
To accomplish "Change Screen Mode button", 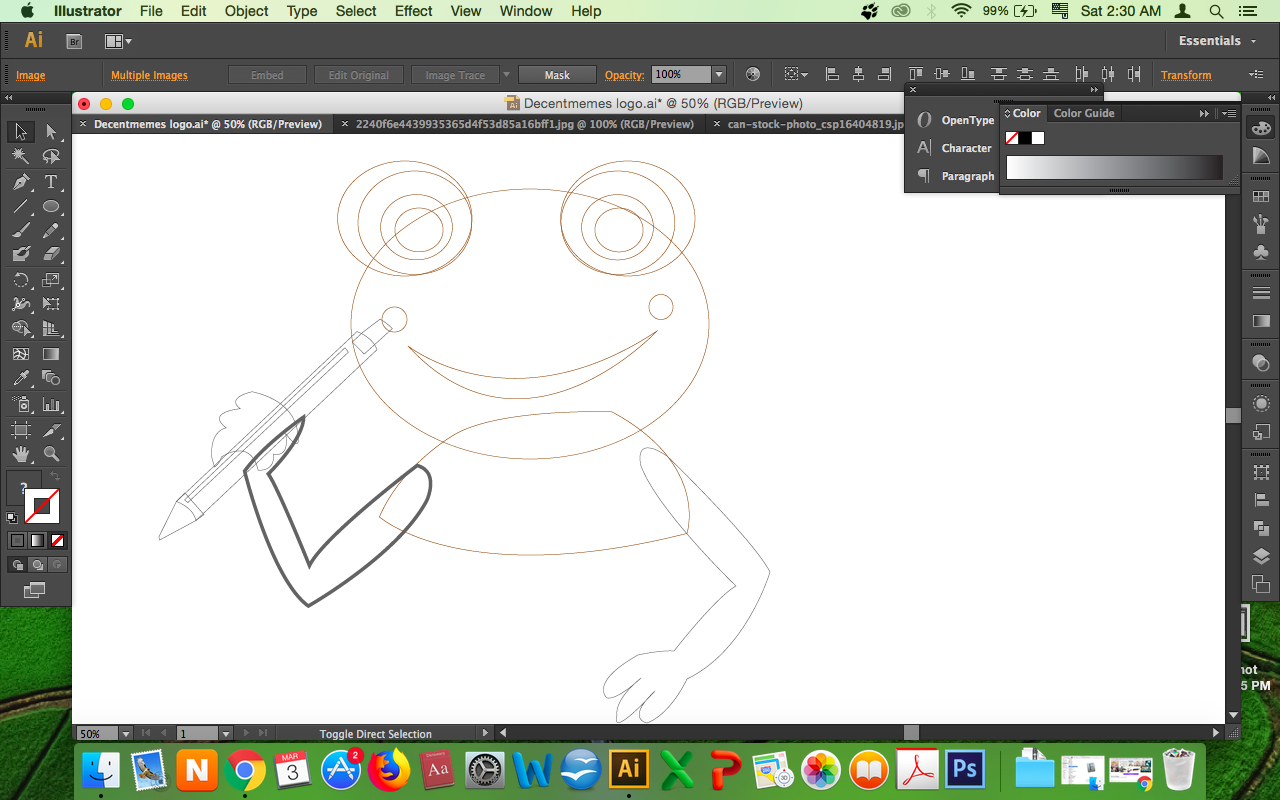I will tap(35, 590).
